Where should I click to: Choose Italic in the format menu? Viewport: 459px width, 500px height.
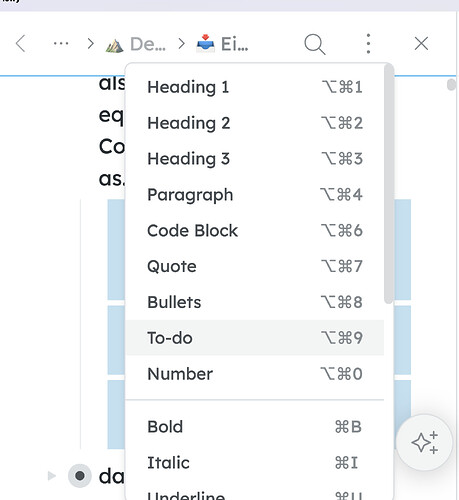(255, 463)
